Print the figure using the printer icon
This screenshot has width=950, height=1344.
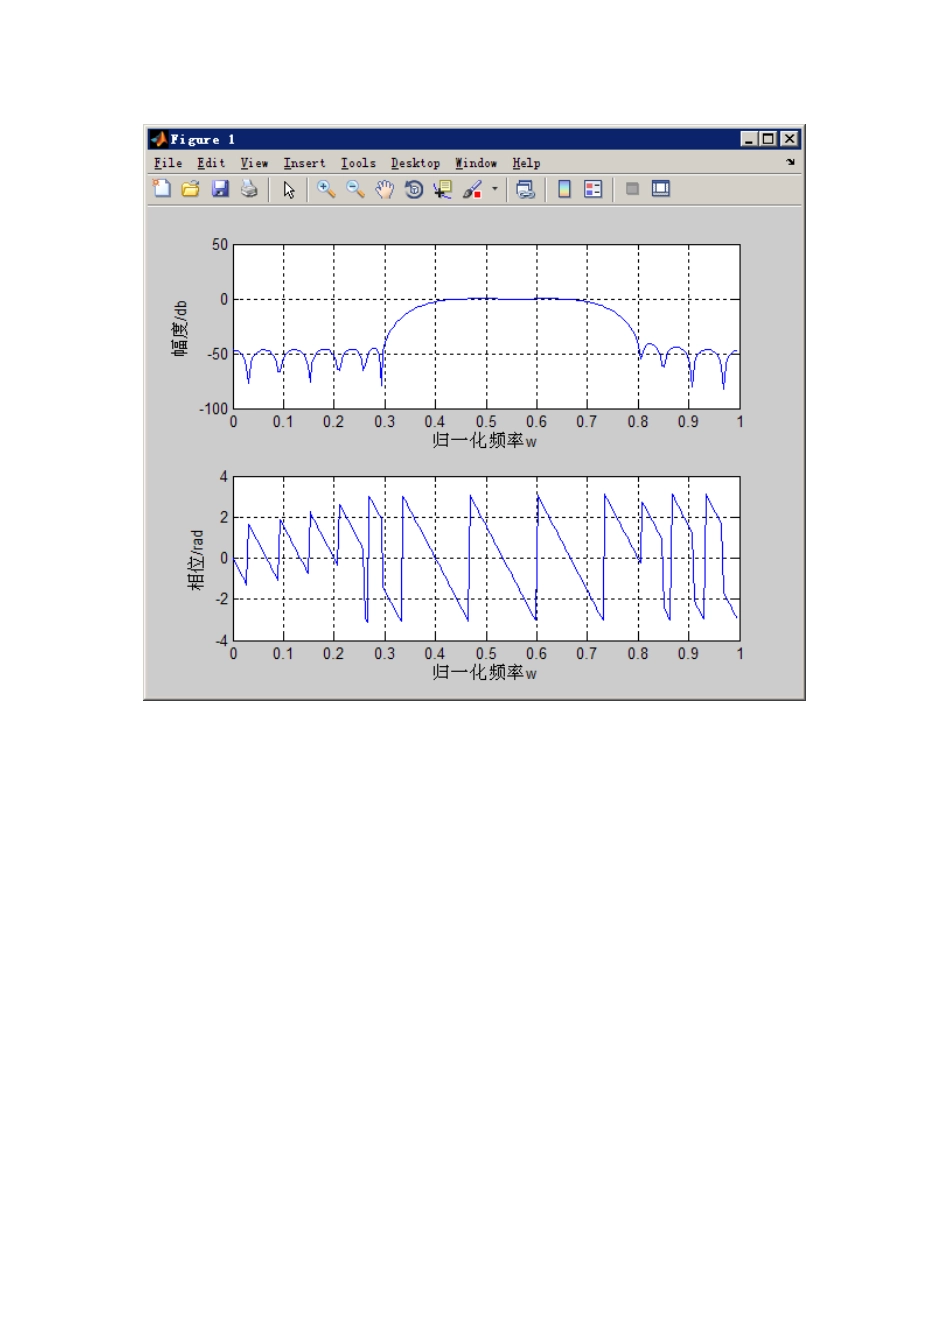[249, 189]
